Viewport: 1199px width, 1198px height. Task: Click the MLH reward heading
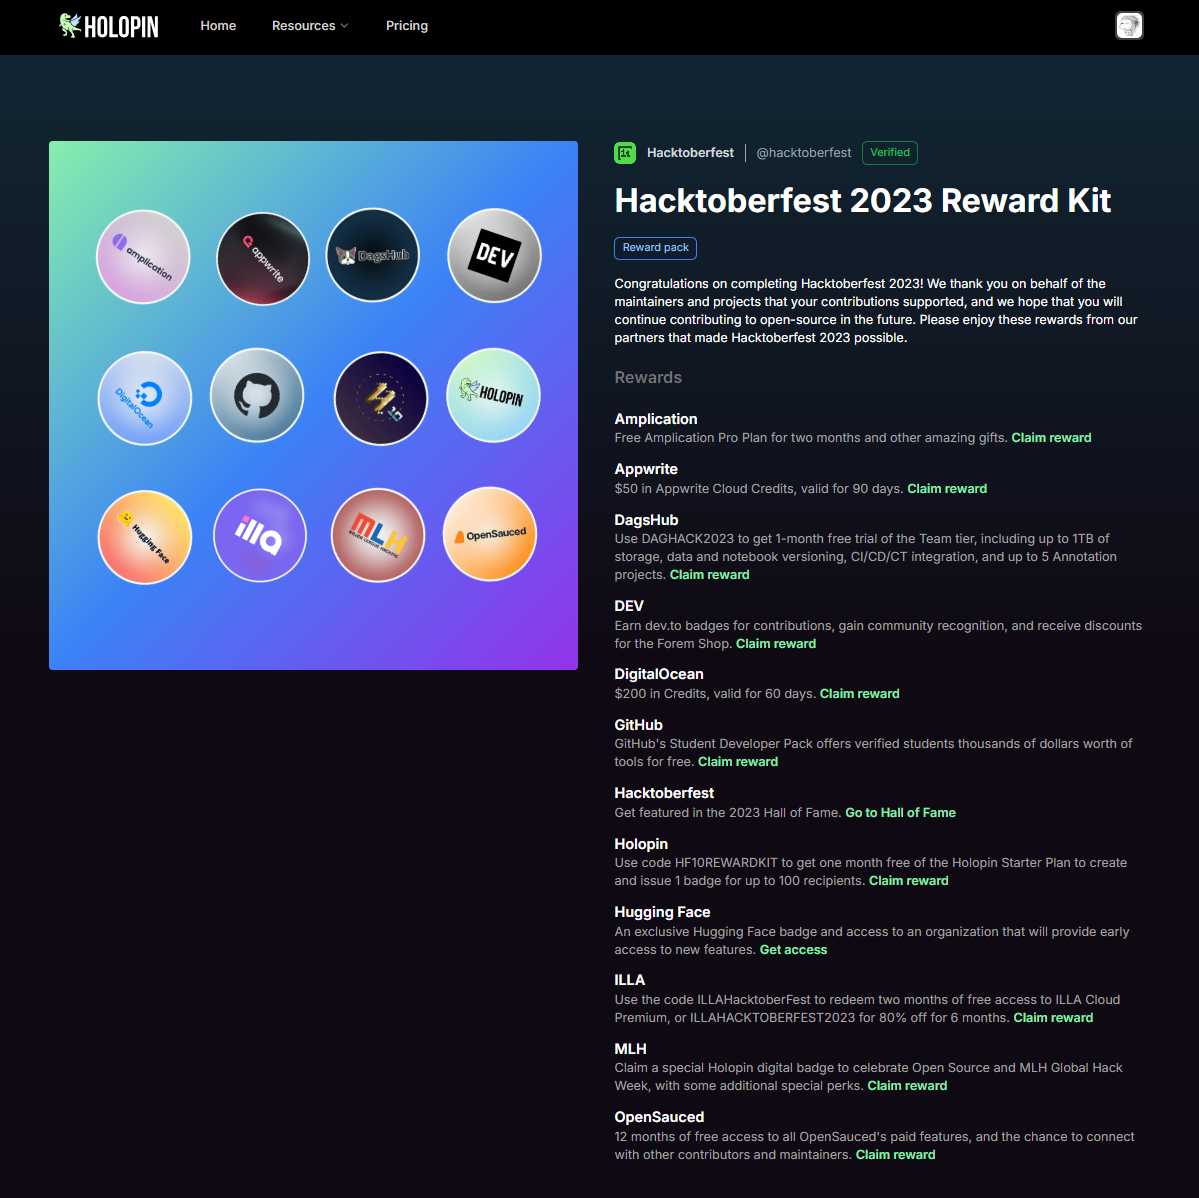coord(630,1049)
